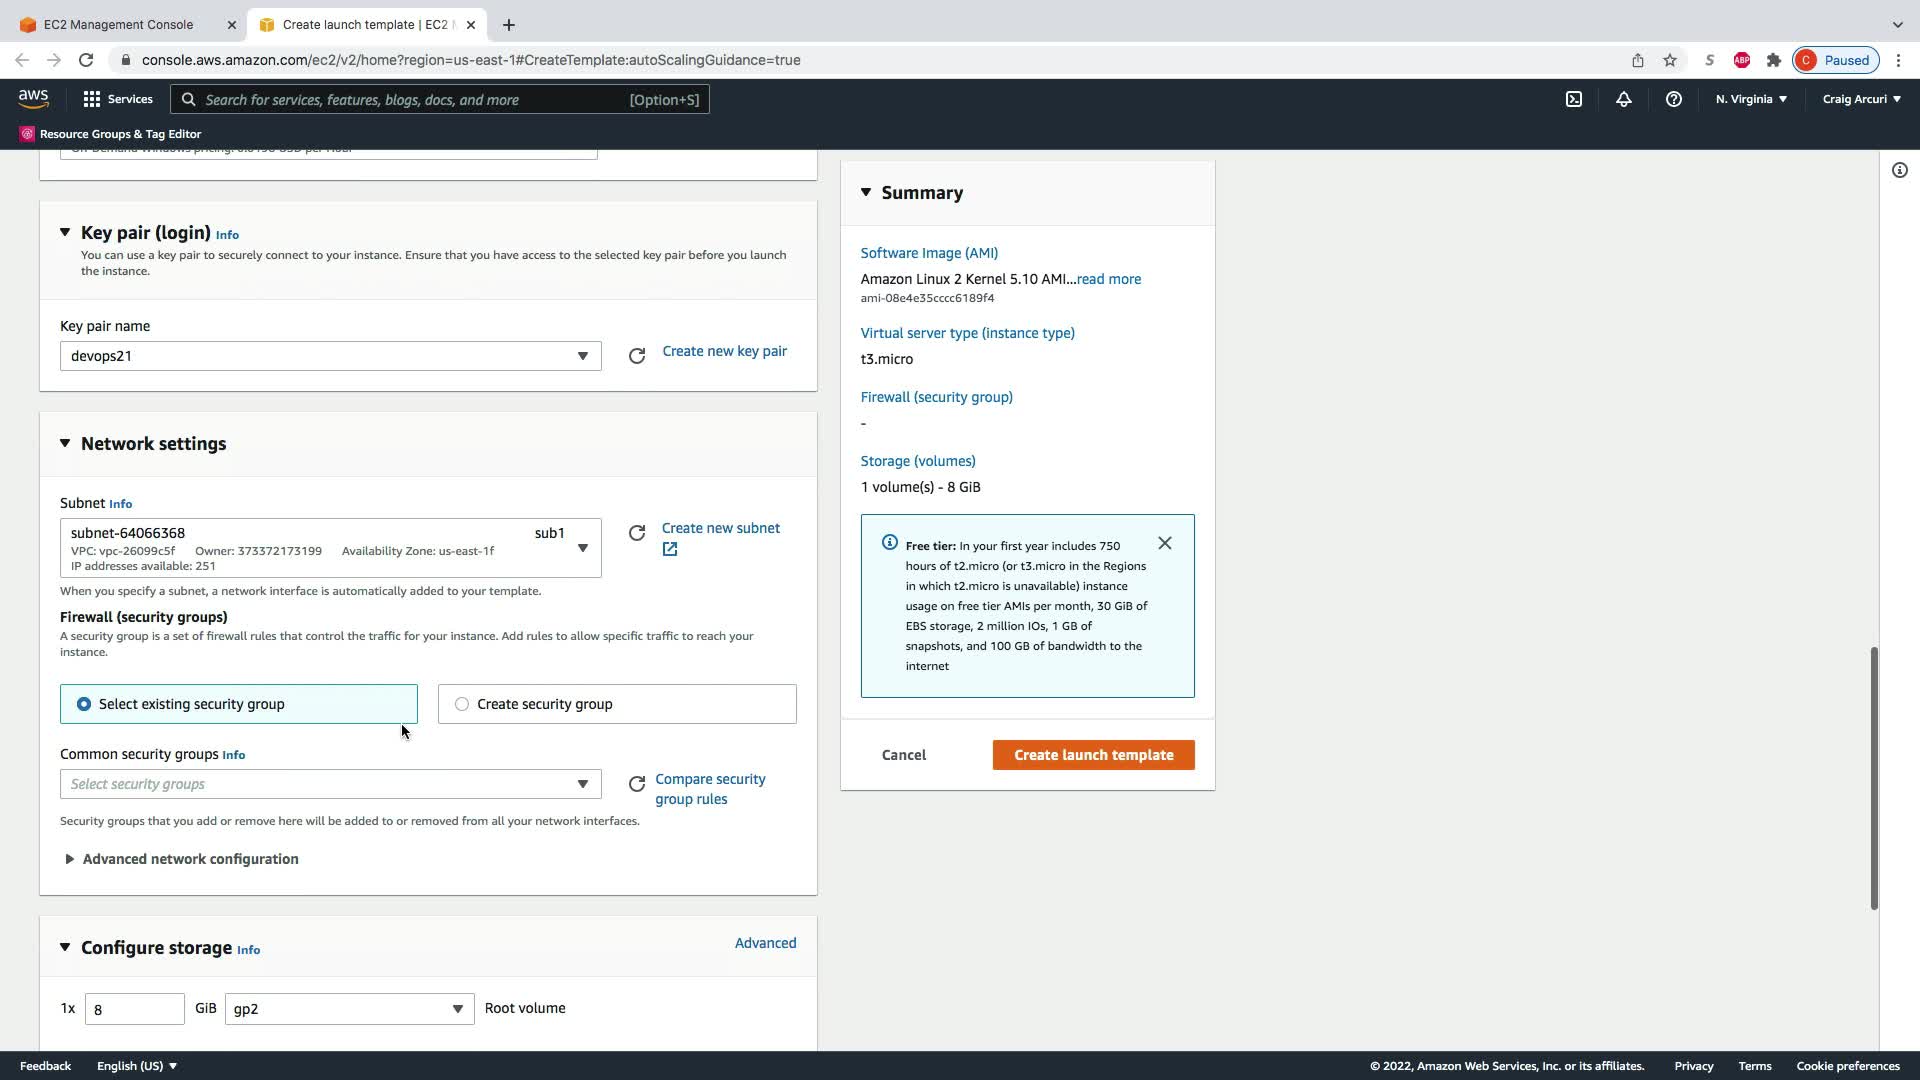Open the help question mark icon
Viewport: 1920px width, 1080px height.
tap(1673, 99)
